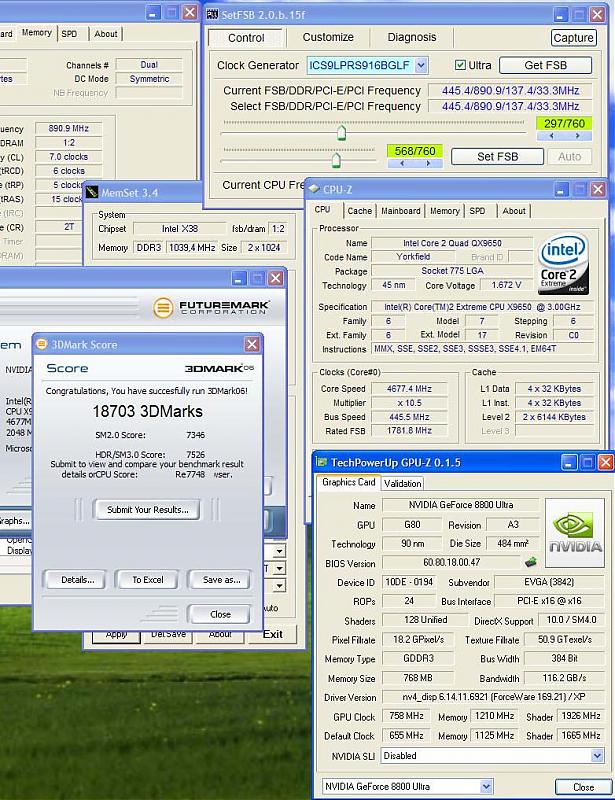This screenshot has width=615, height=800.
Task: Open the first dropdown arrow behind 3DMark Score
Action: coord(279,551)
